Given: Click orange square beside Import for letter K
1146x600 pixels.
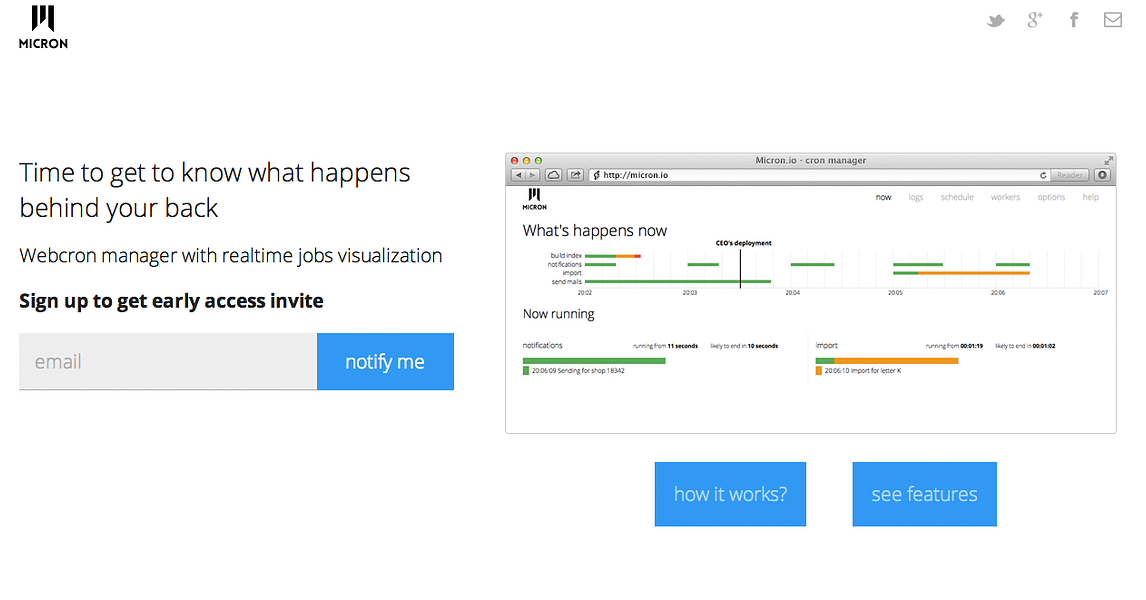Looking at the screenshot, I should click(819, 371).
